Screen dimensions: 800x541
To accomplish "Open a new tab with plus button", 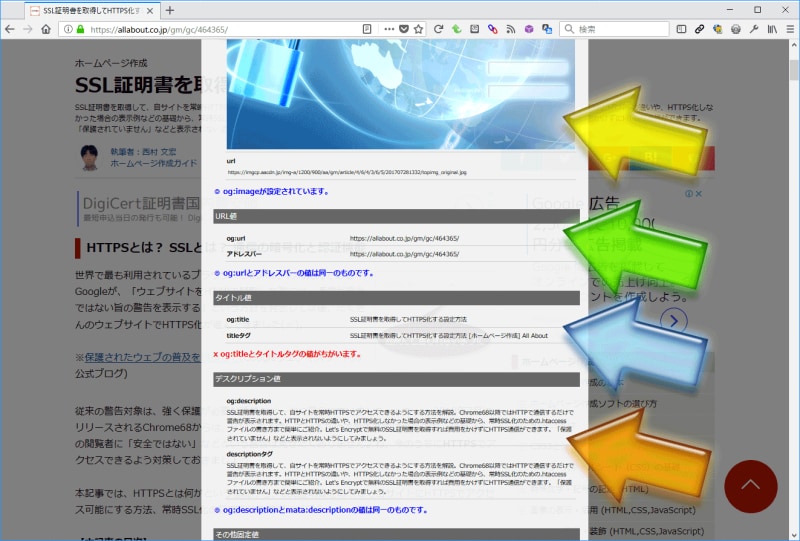I will tap(170, 10).
